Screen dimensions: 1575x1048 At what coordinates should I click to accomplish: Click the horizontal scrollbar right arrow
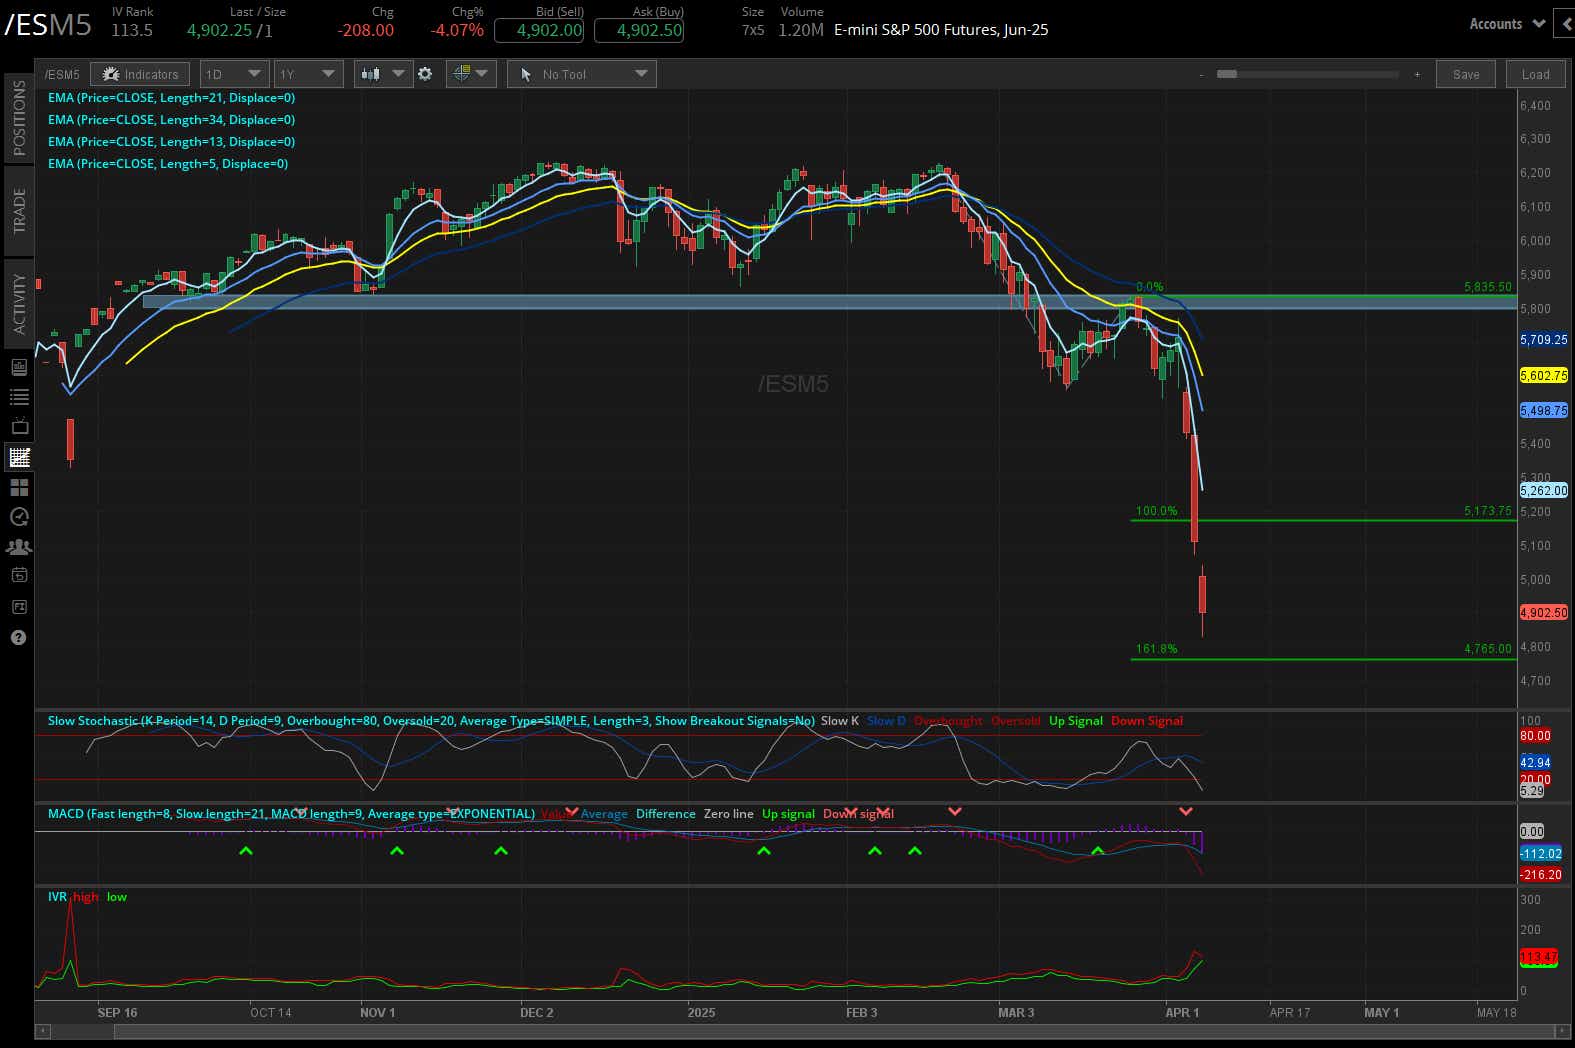pyautogui.click(x=1561, y=1031)
